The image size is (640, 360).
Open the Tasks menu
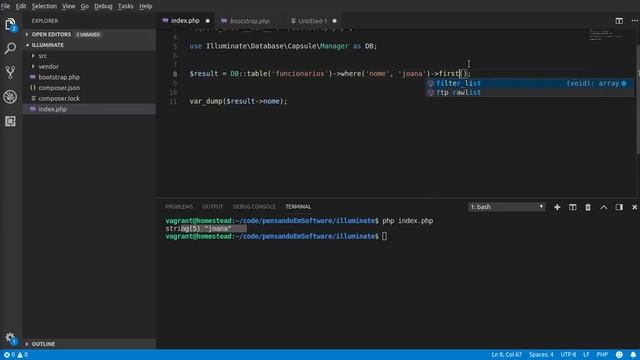pos(125,6)
